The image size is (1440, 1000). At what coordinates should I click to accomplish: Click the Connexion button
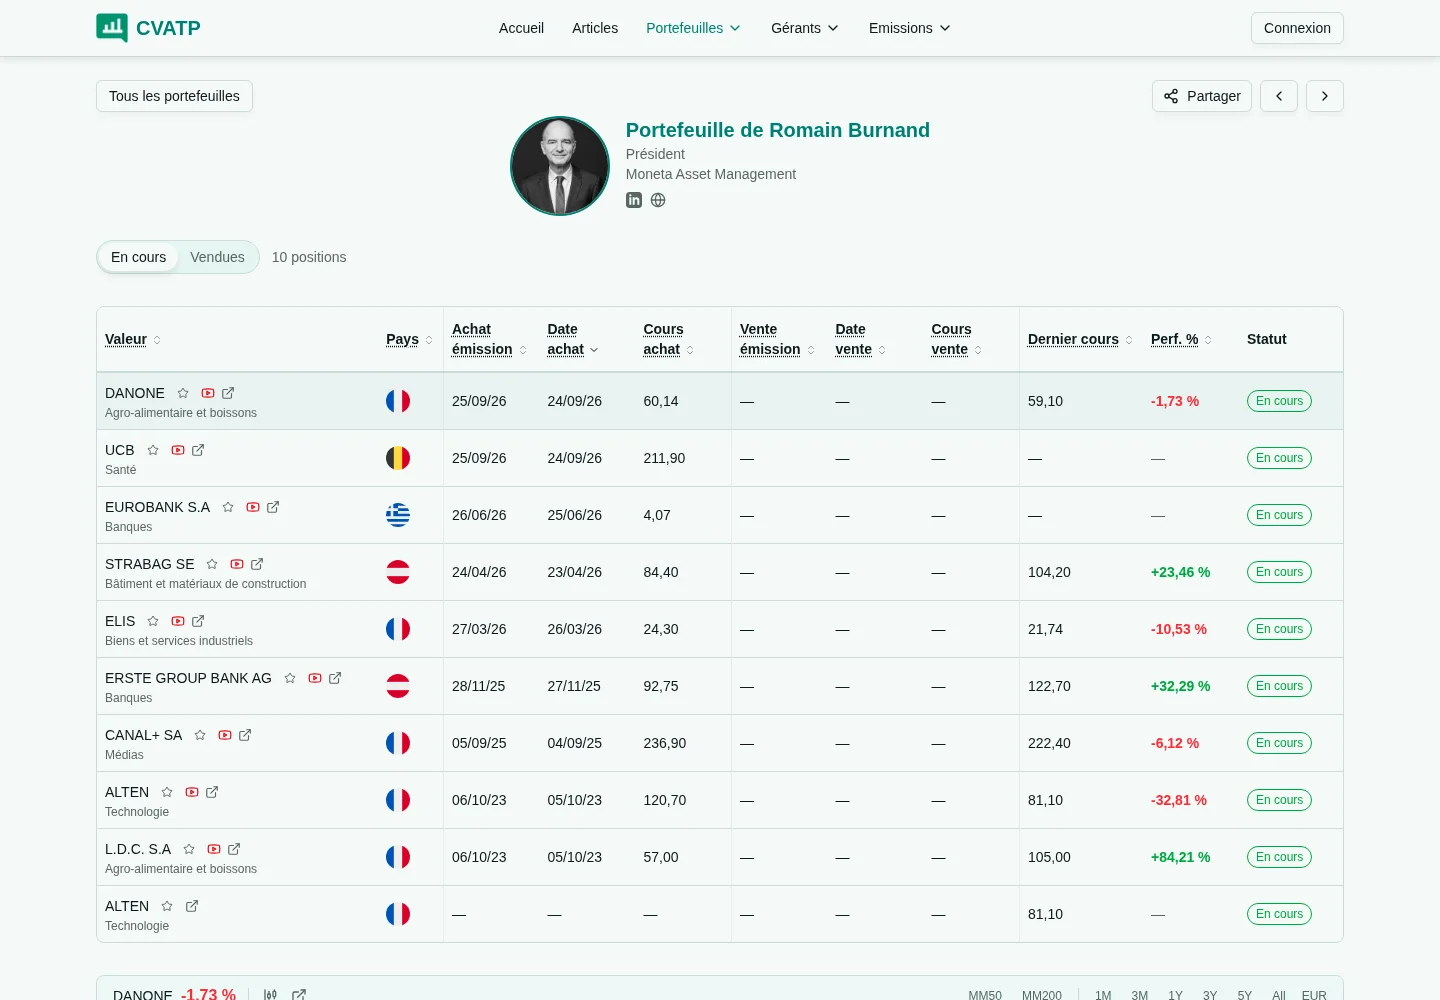tap(1297, 28)
